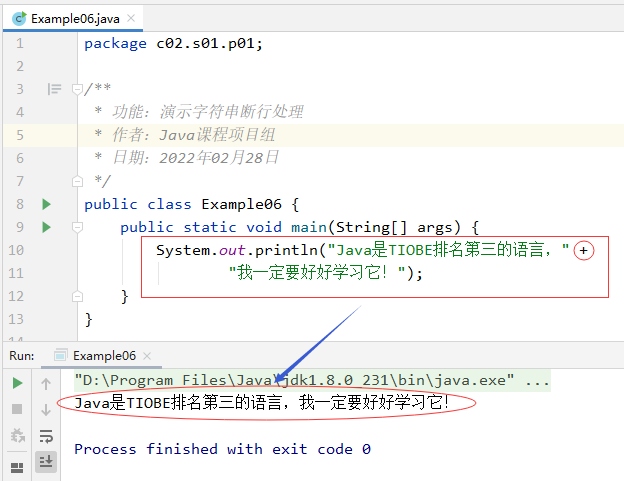Run class Example06 from gutter on line 8

click(47, 204)
